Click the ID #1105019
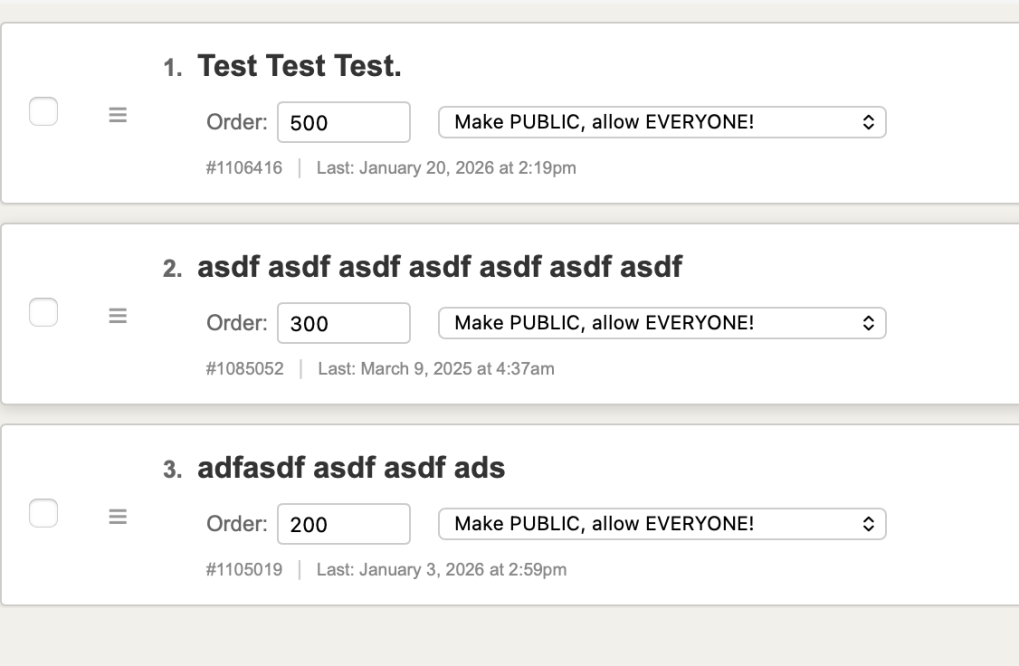This screenshot has width=1019, height=666. click(x=244, y=570)
